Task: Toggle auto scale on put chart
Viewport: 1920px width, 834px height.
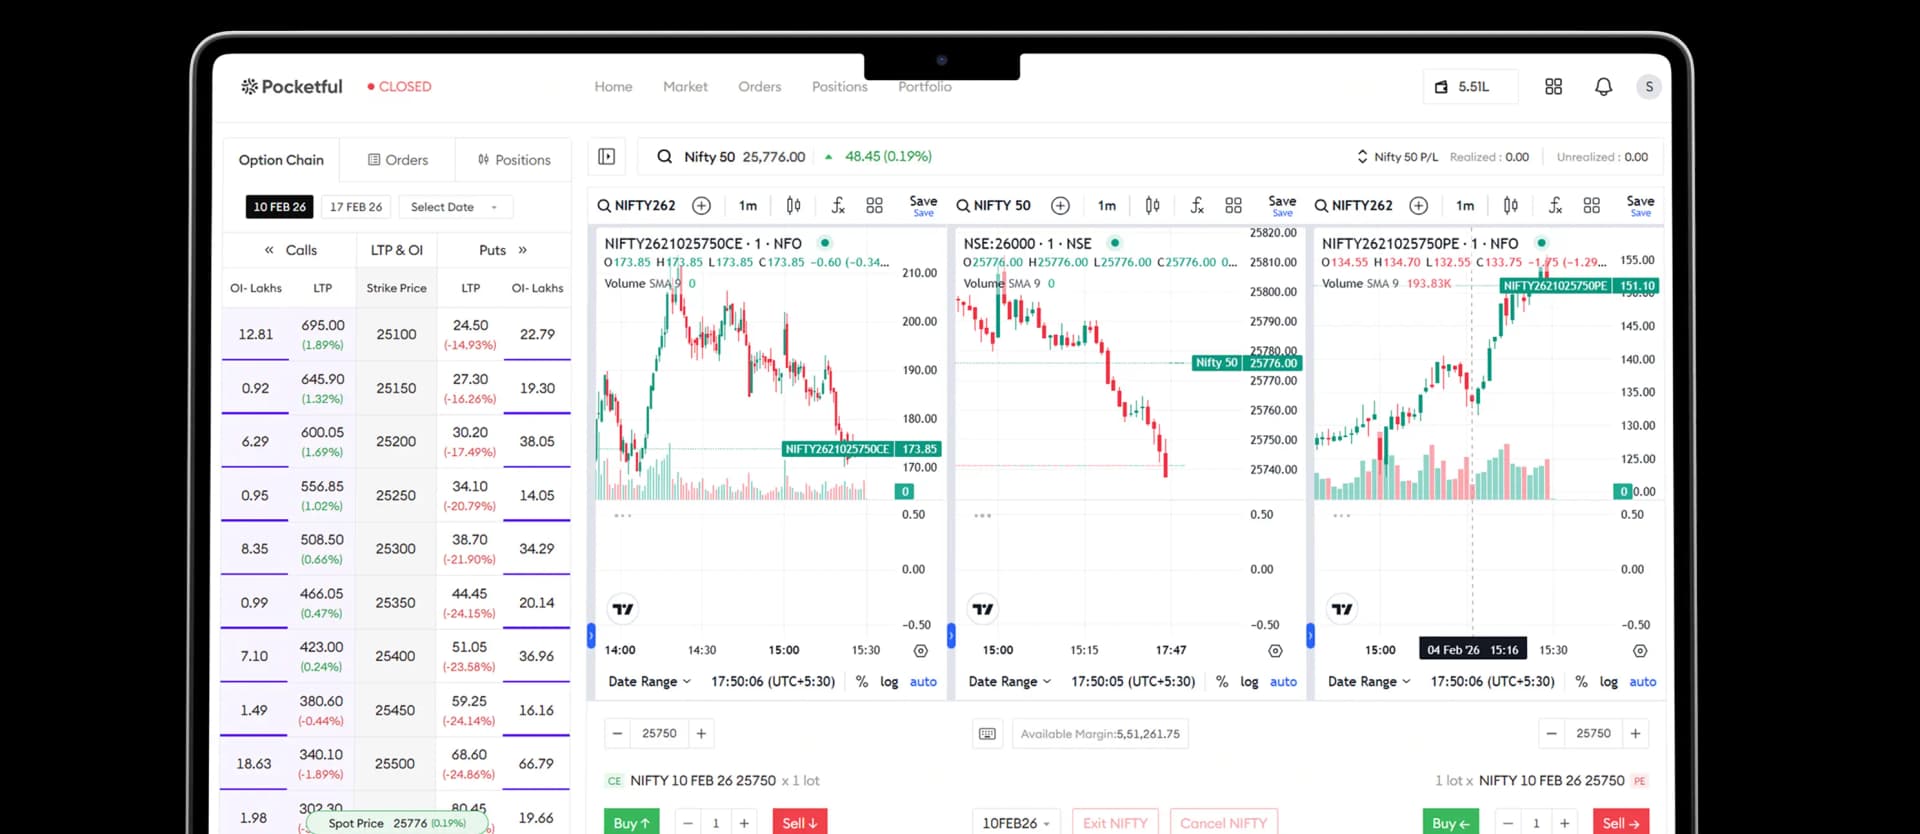Action: point(1642,682)
